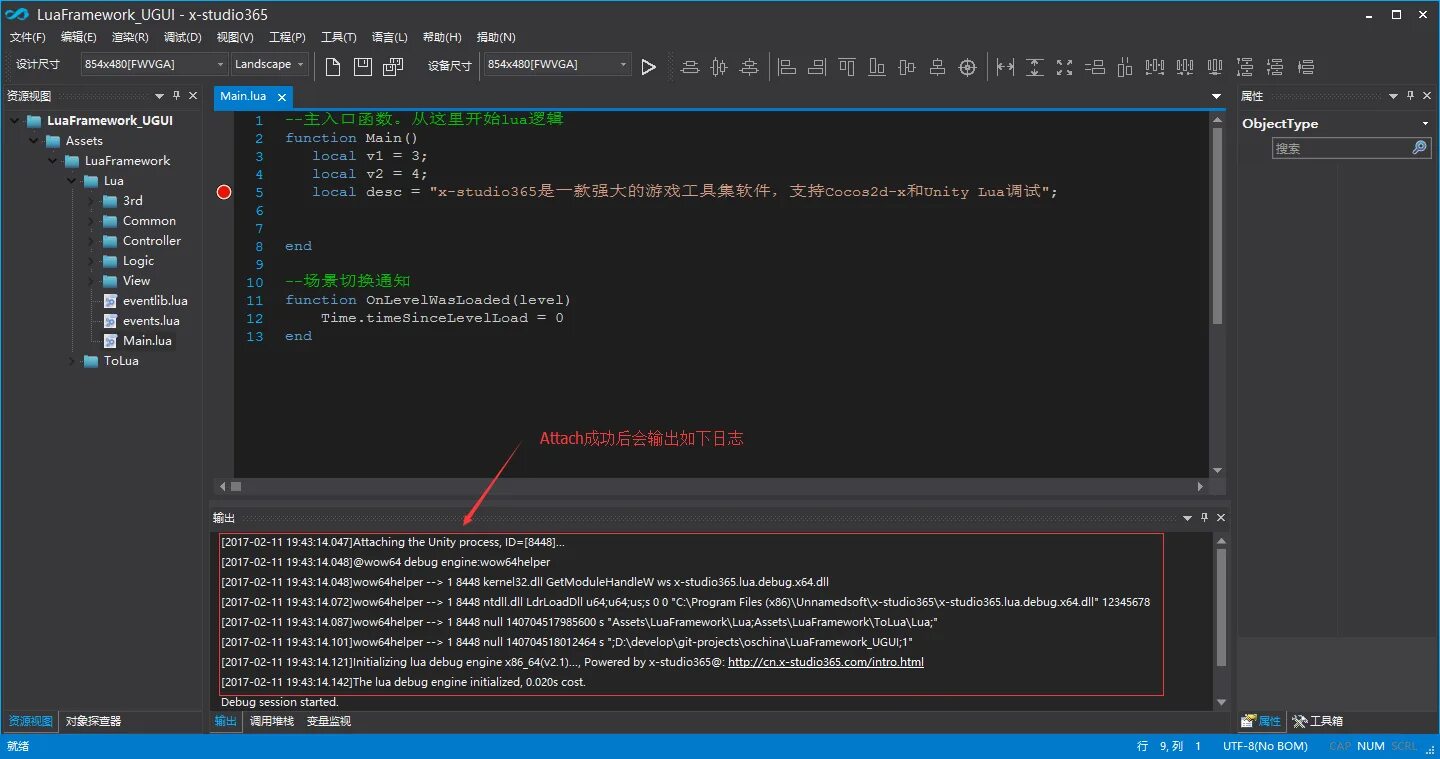Click the red breakpoint dot on line 5
This screenshot has height=759, width=1440.
pyautogui.click(x=224, y=192)
